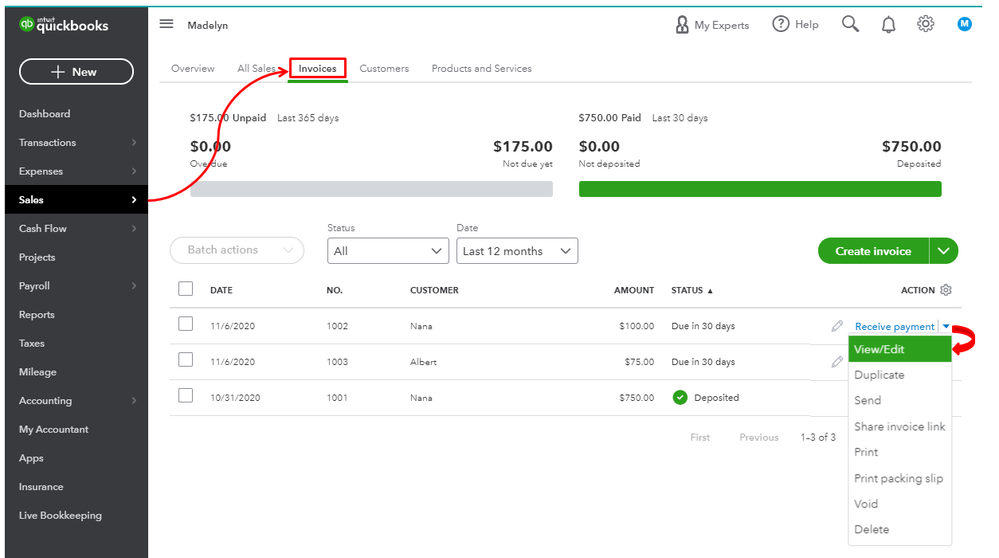
Task: Choose Share invoice link option
Action: tap(900, 426)
